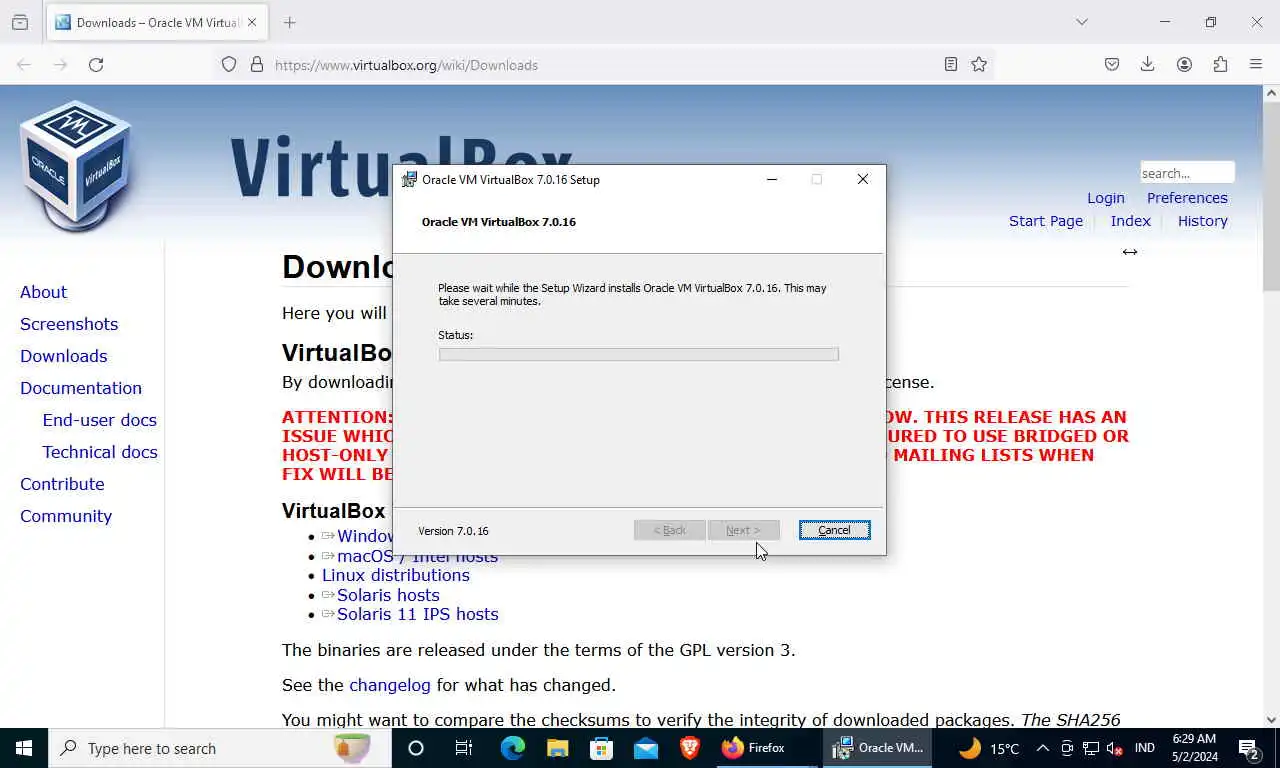This screenshot has width=1280, height=768.
Task: Click the muted volume tray icon
Action: pyautogui.click(x=1115, y=748)
